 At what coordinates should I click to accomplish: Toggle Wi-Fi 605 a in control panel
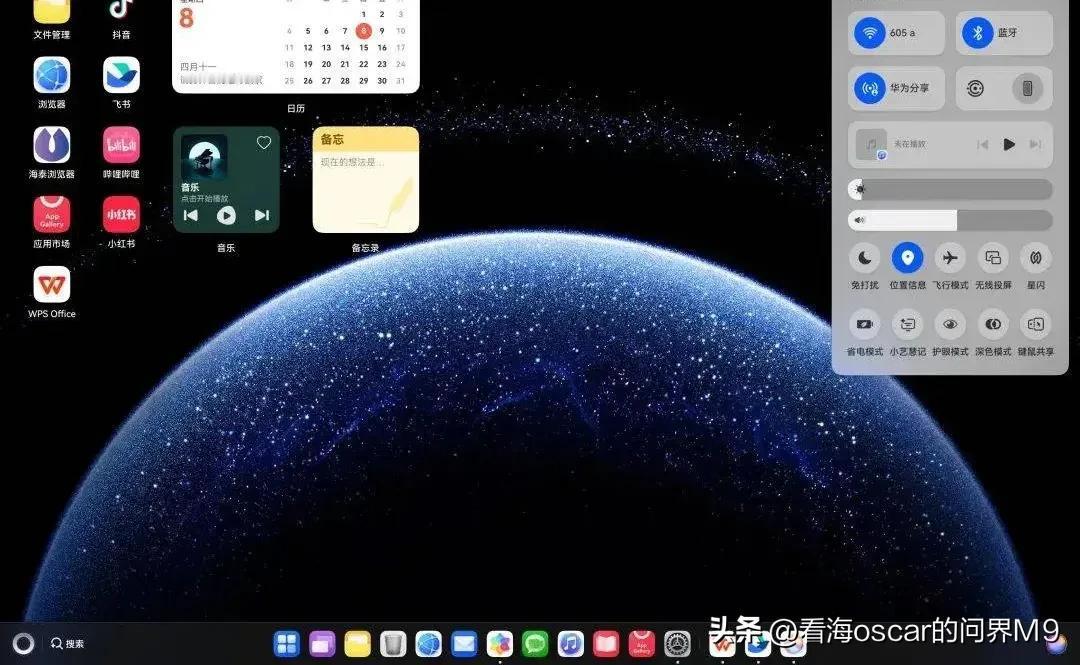tap(870, 32)
